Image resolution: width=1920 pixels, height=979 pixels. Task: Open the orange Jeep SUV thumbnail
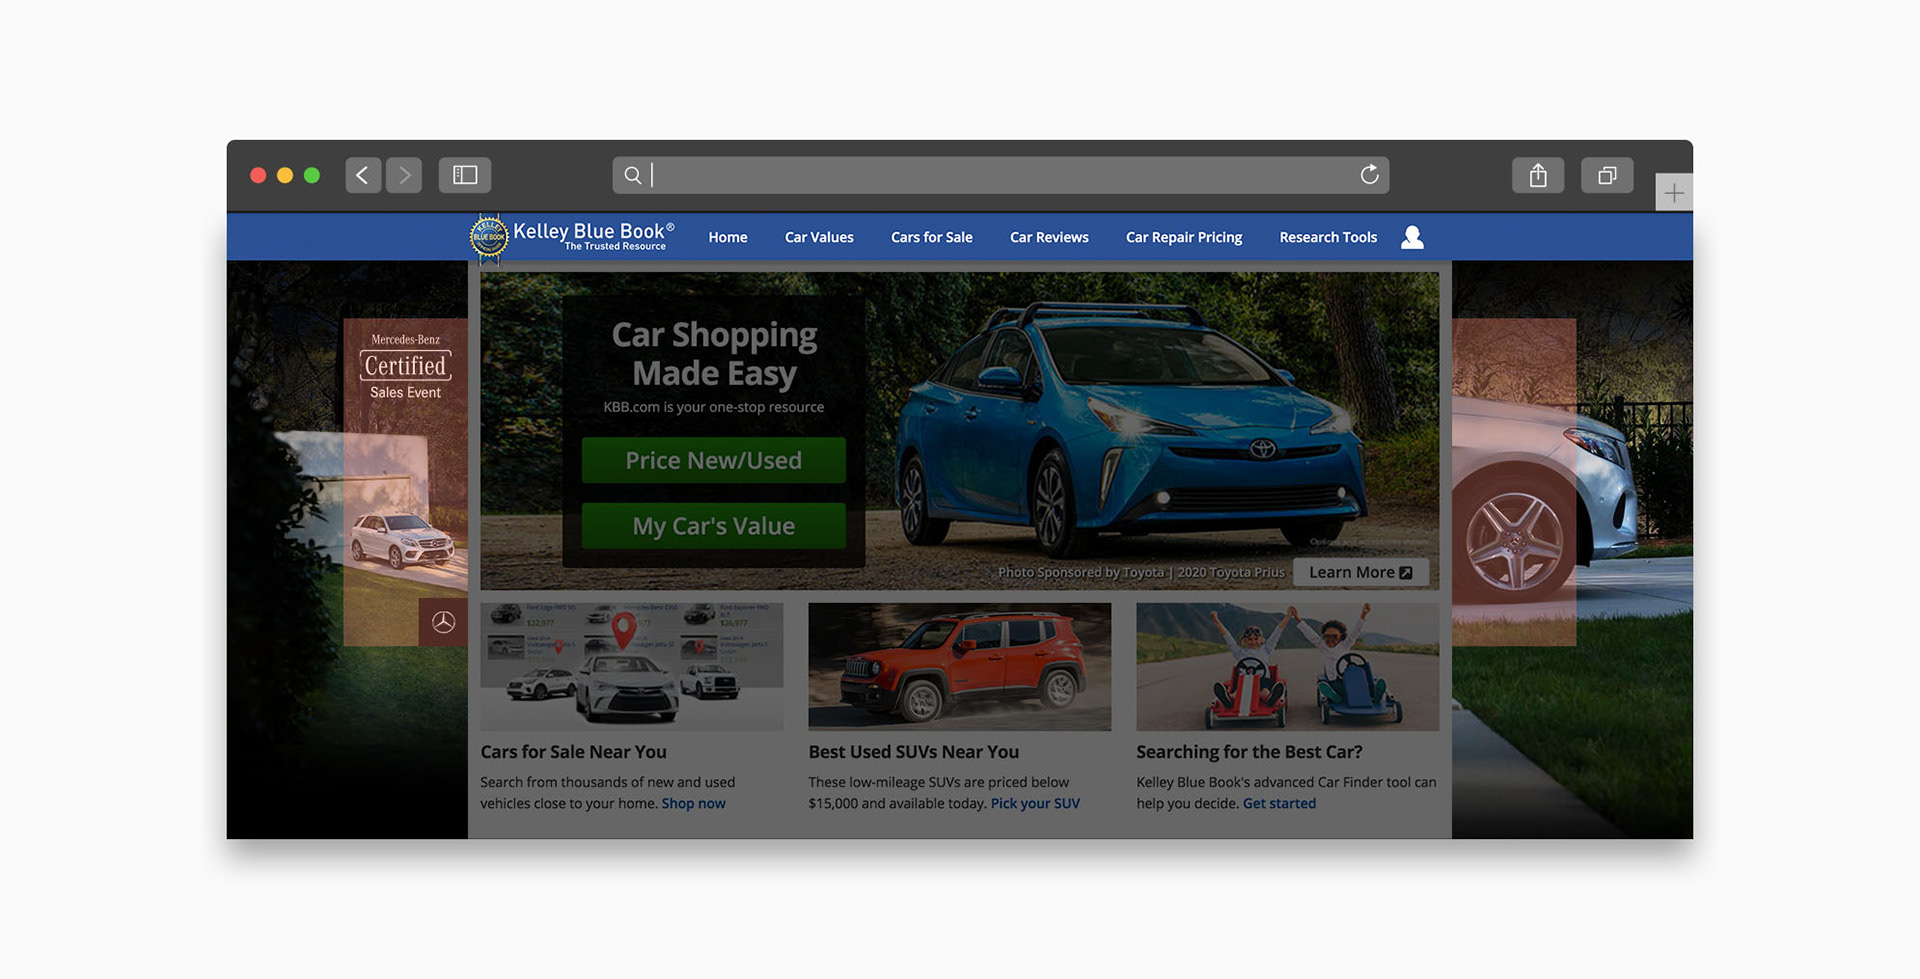[x=960, y=666]
